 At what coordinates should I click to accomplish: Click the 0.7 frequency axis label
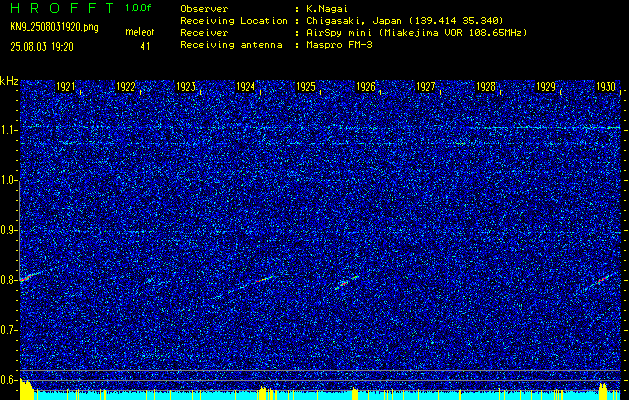(x=8, y=330)
